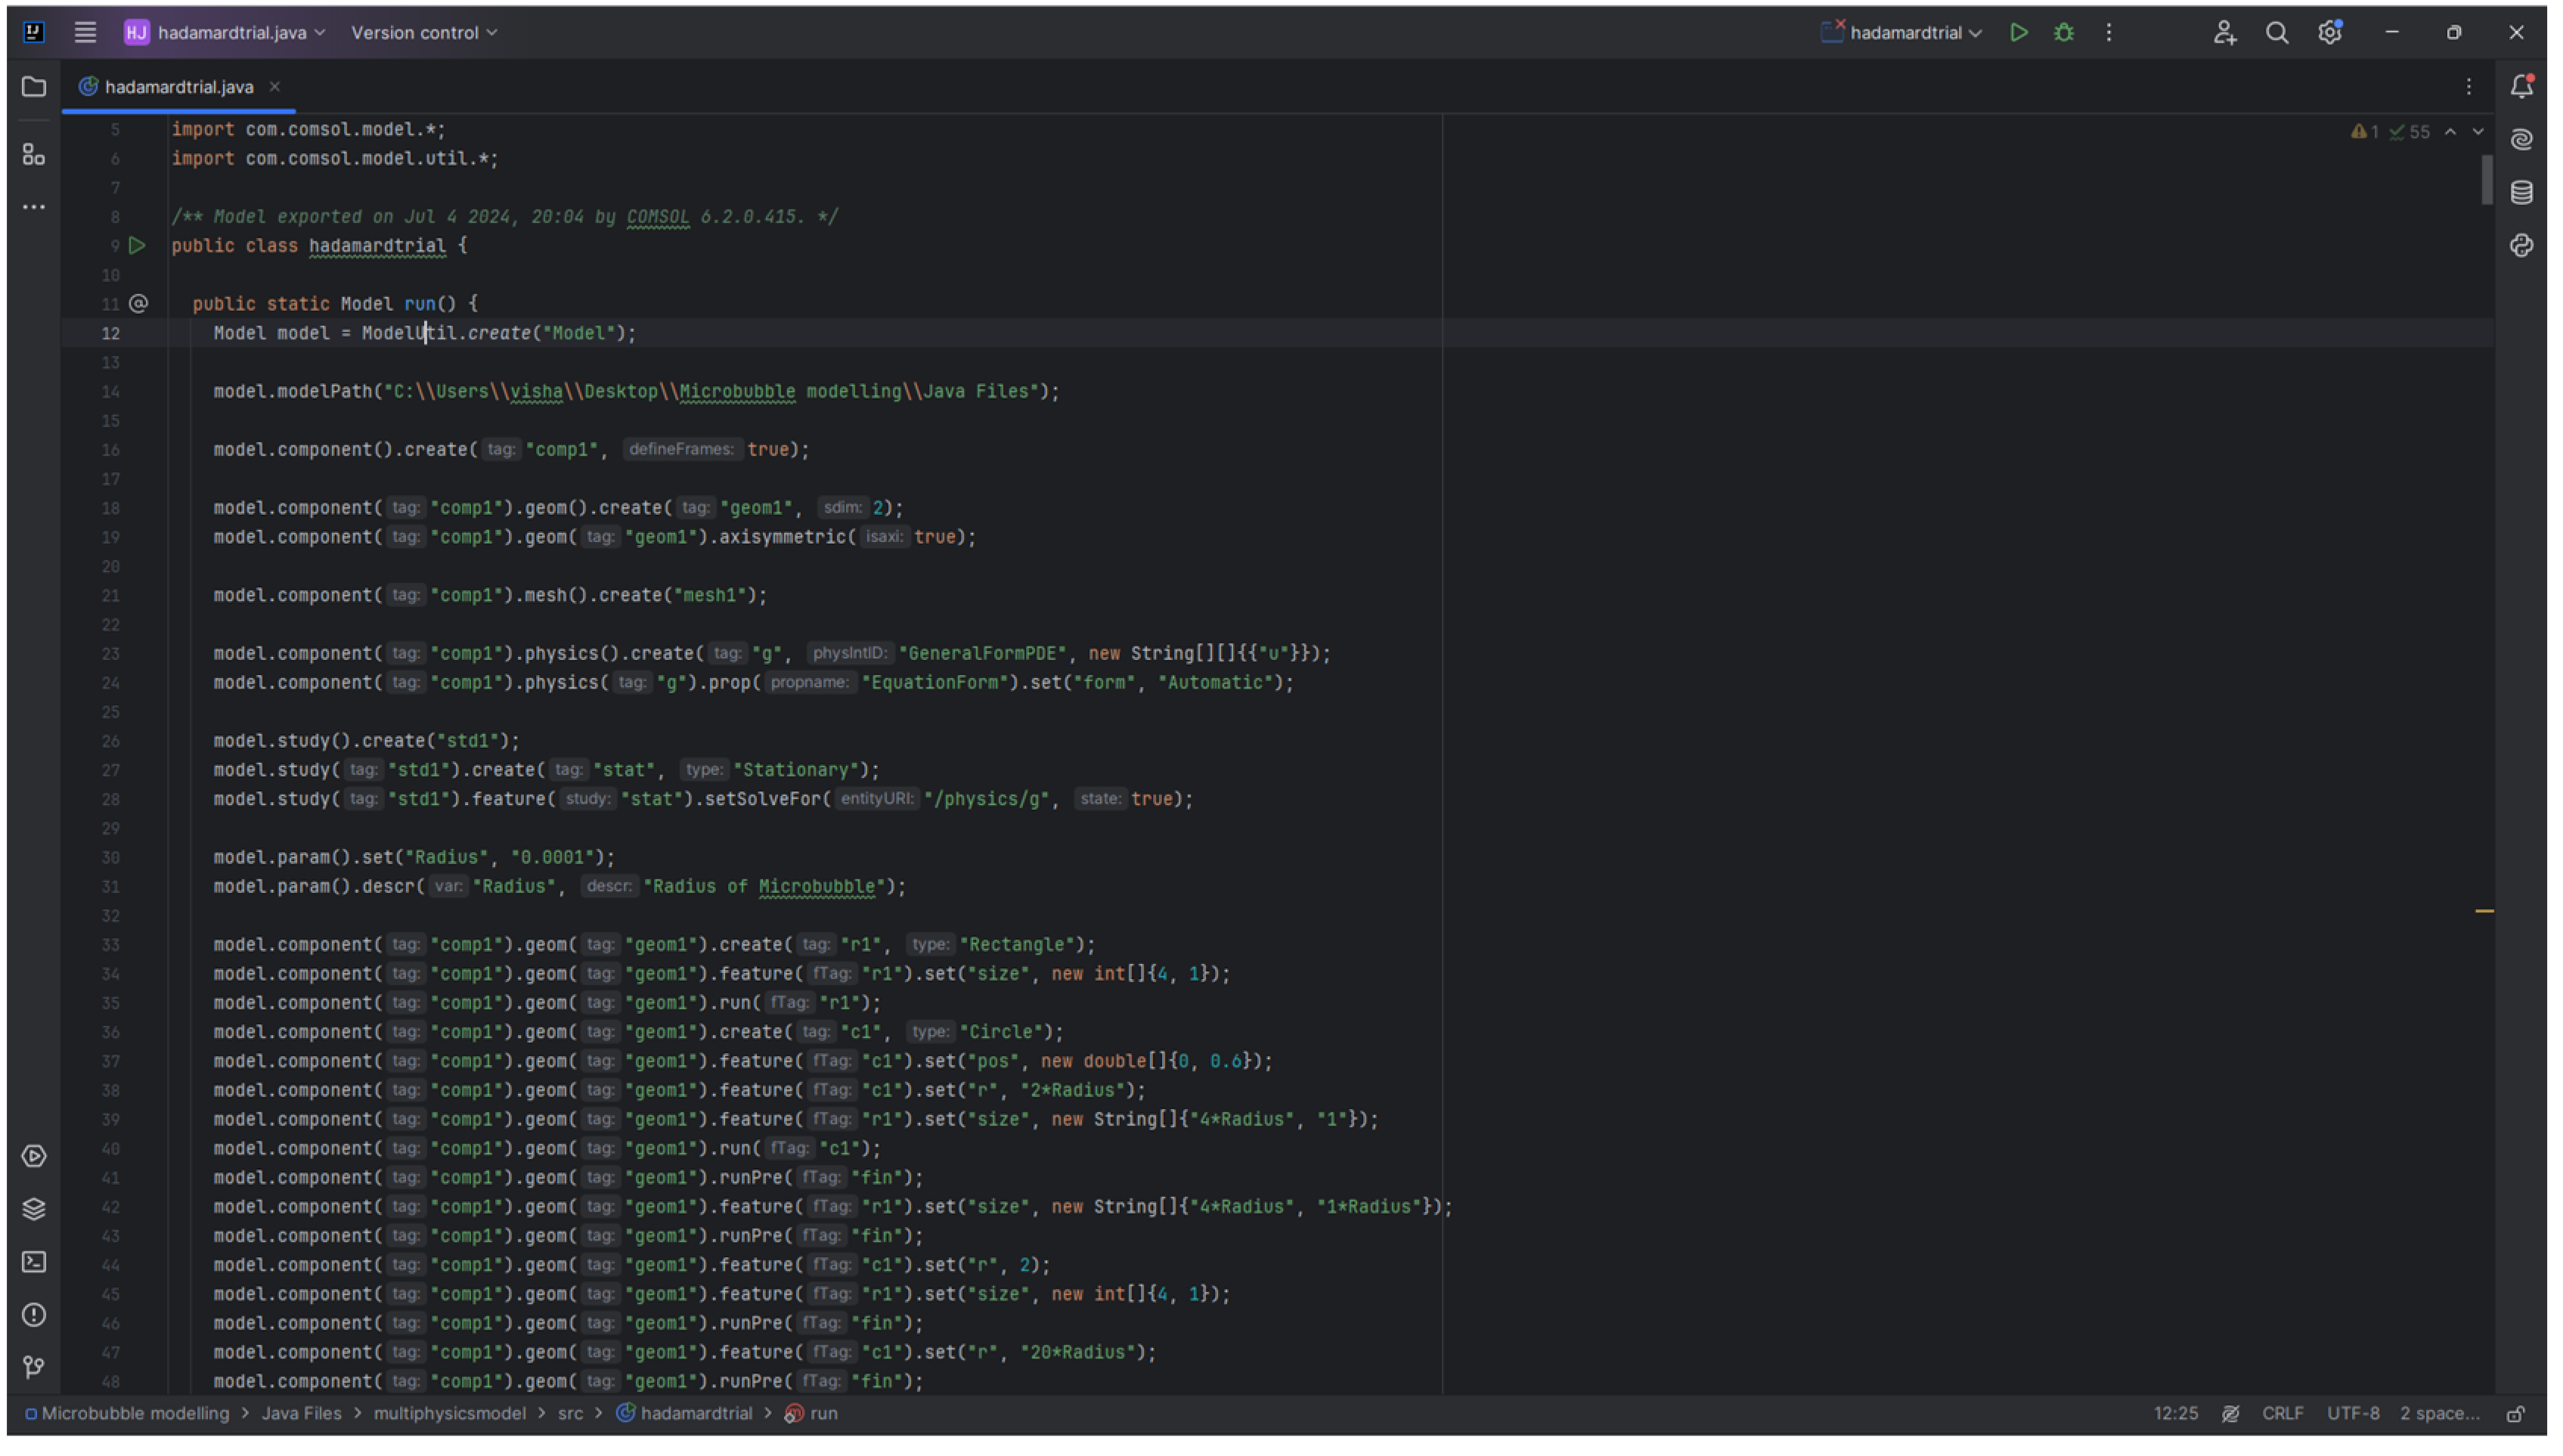Click the CRLF line separator in status bar
The height and width of the screenshot is (1456, 2563).
2282,1413
